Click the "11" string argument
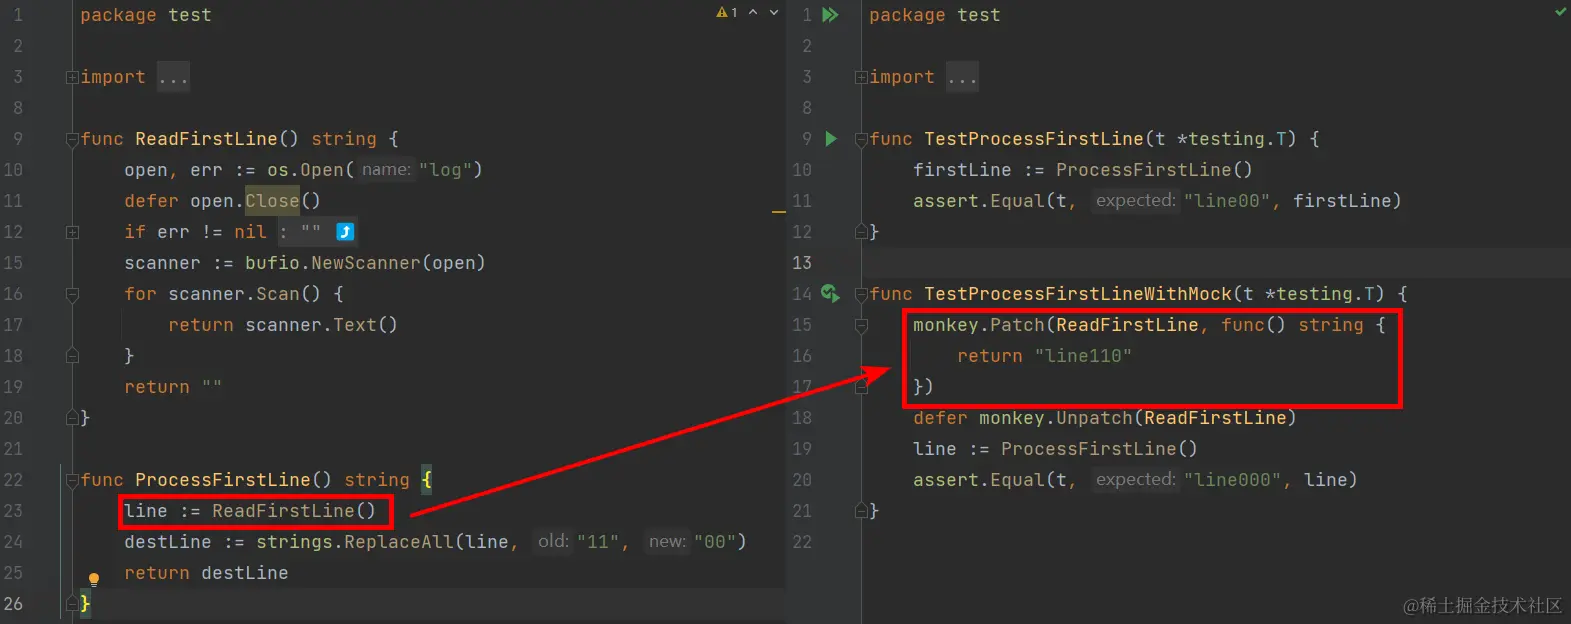This screenshot has width=1571, height=624. click(x=598, y=542)
